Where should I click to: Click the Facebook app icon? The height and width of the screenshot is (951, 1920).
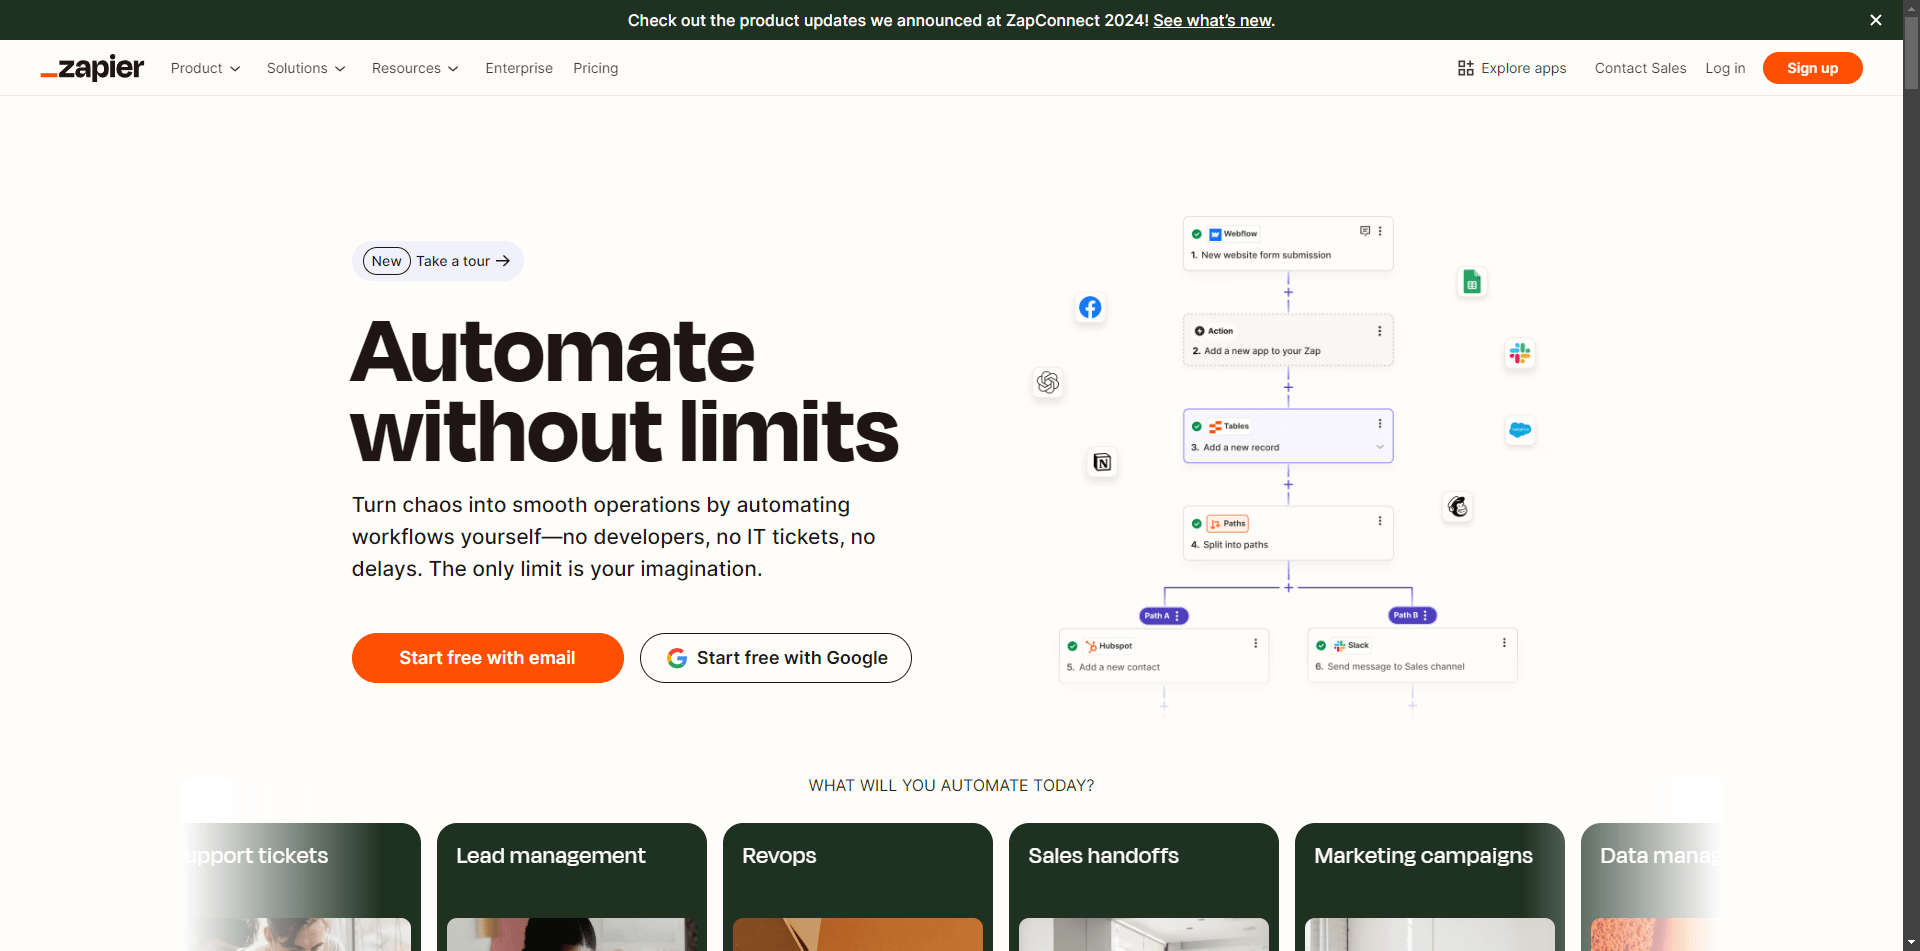click(1090, 307)
